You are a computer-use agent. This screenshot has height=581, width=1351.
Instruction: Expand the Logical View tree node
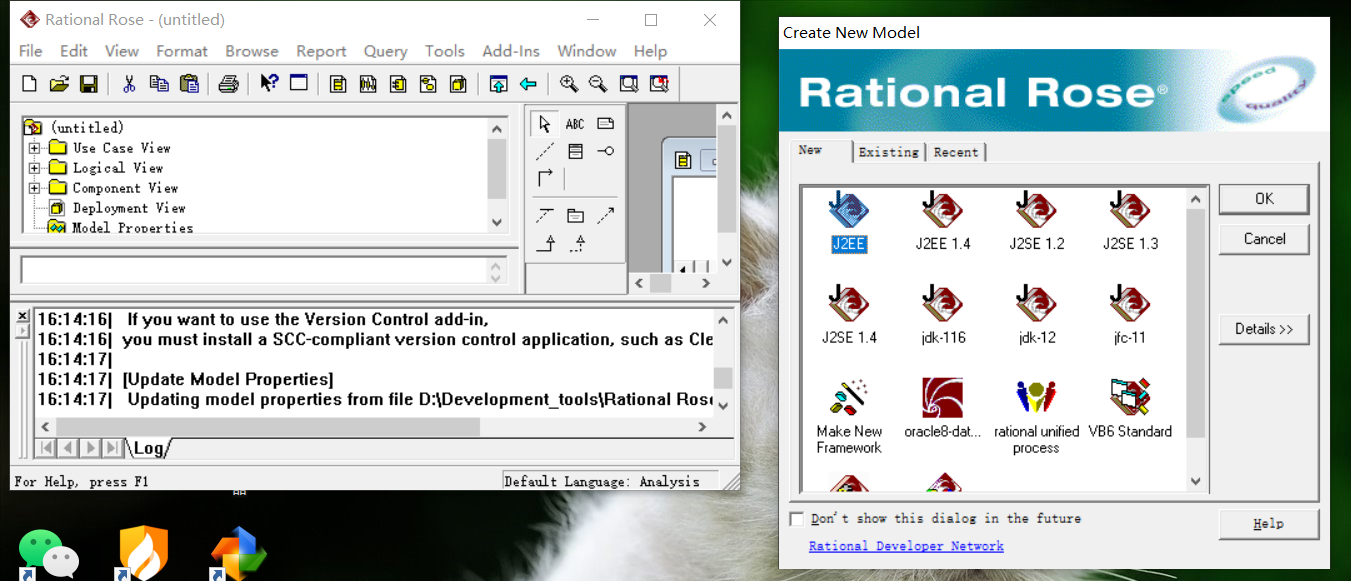coord(35,167)
